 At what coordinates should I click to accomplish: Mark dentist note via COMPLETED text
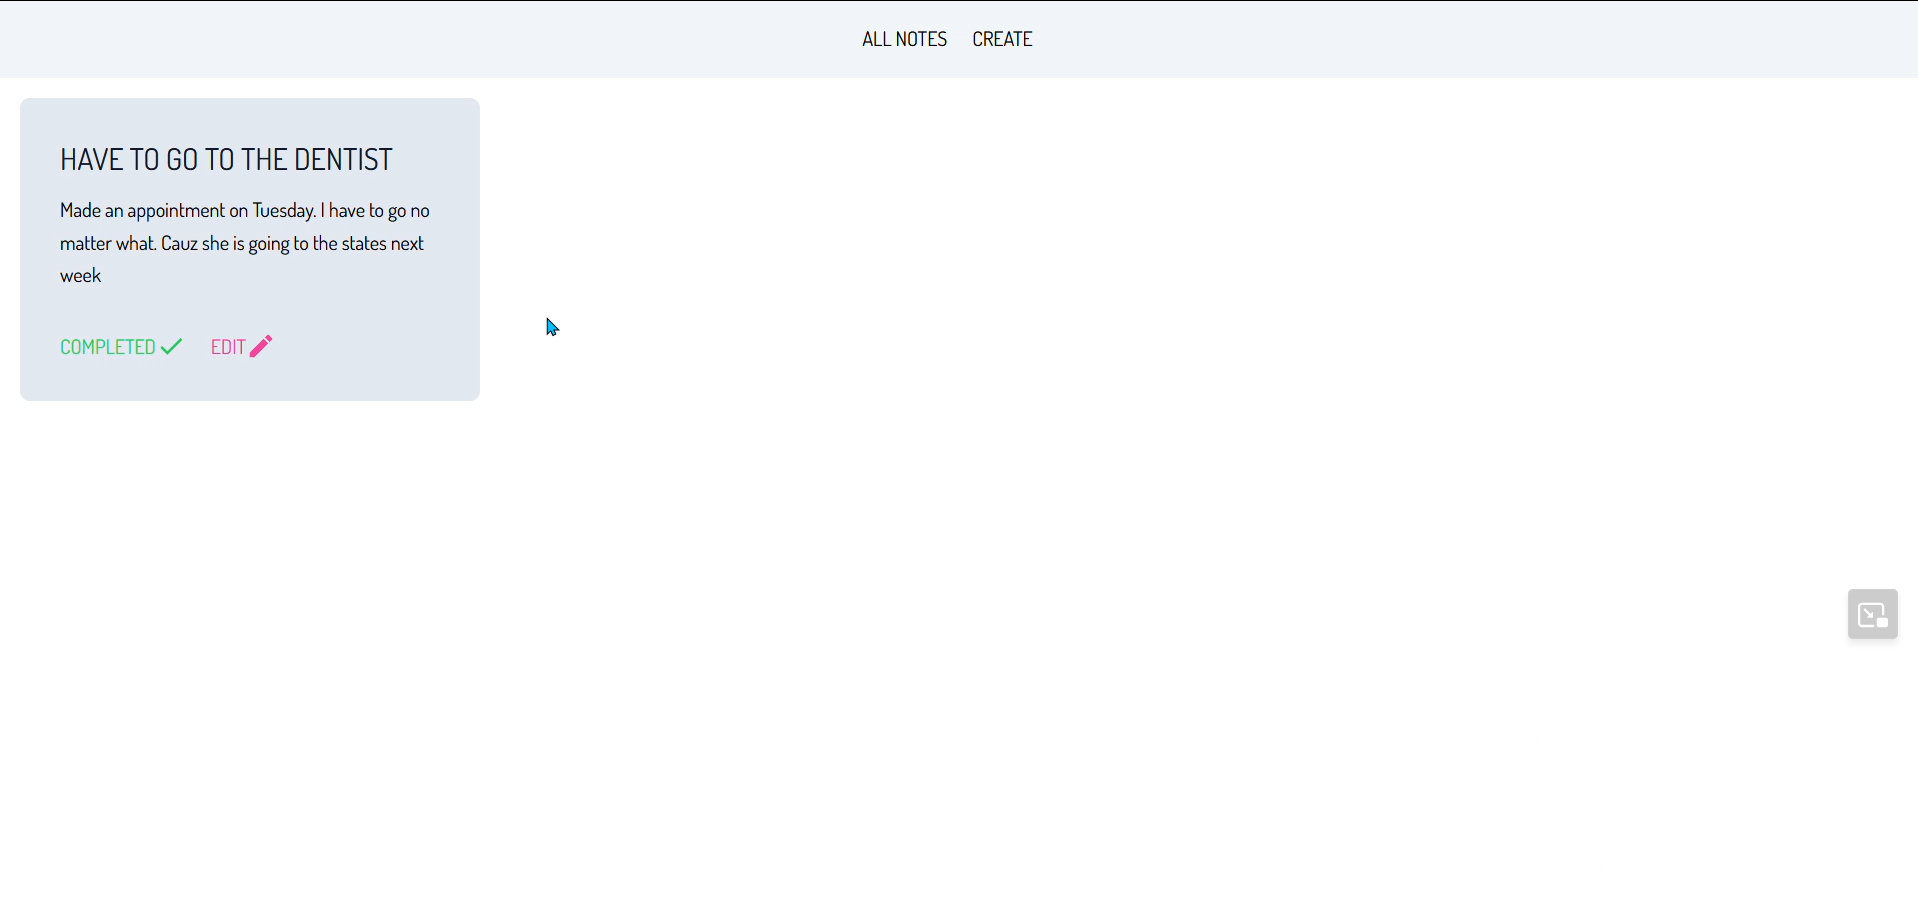[107, 347]
